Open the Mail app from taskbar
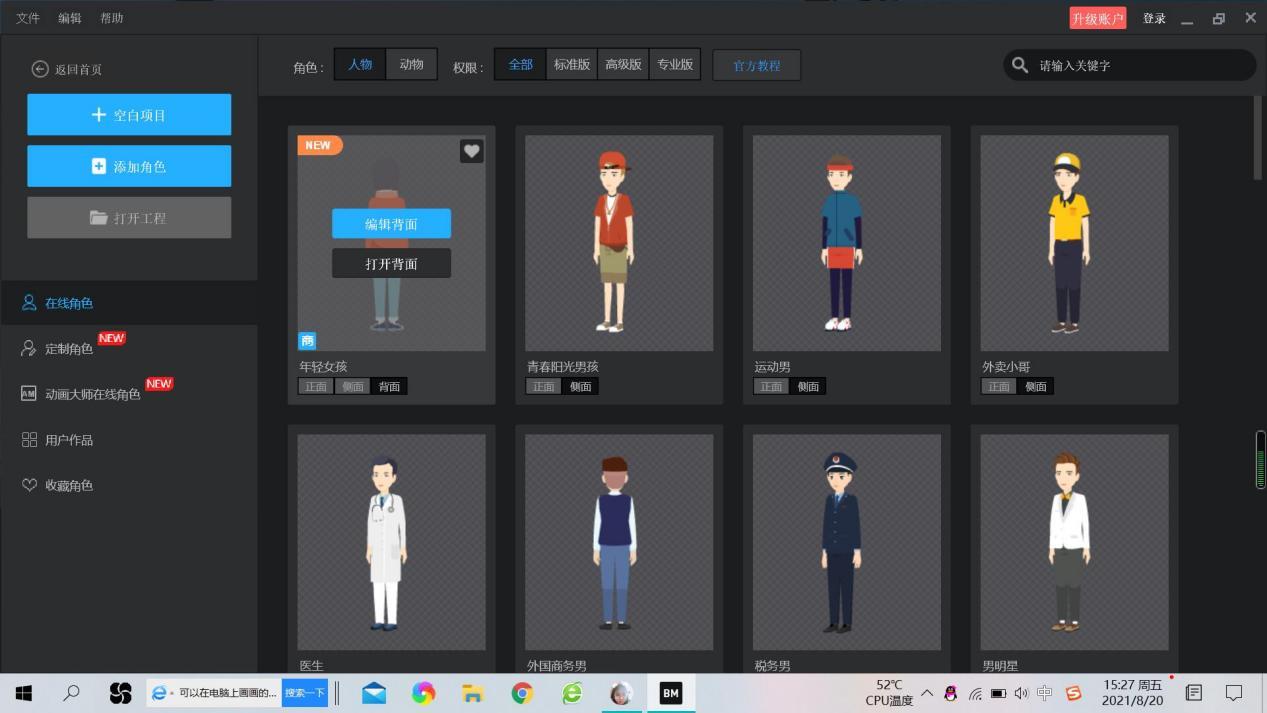Screen dimensions: 1267x713 pyautogui.click(x=375, y=693)
